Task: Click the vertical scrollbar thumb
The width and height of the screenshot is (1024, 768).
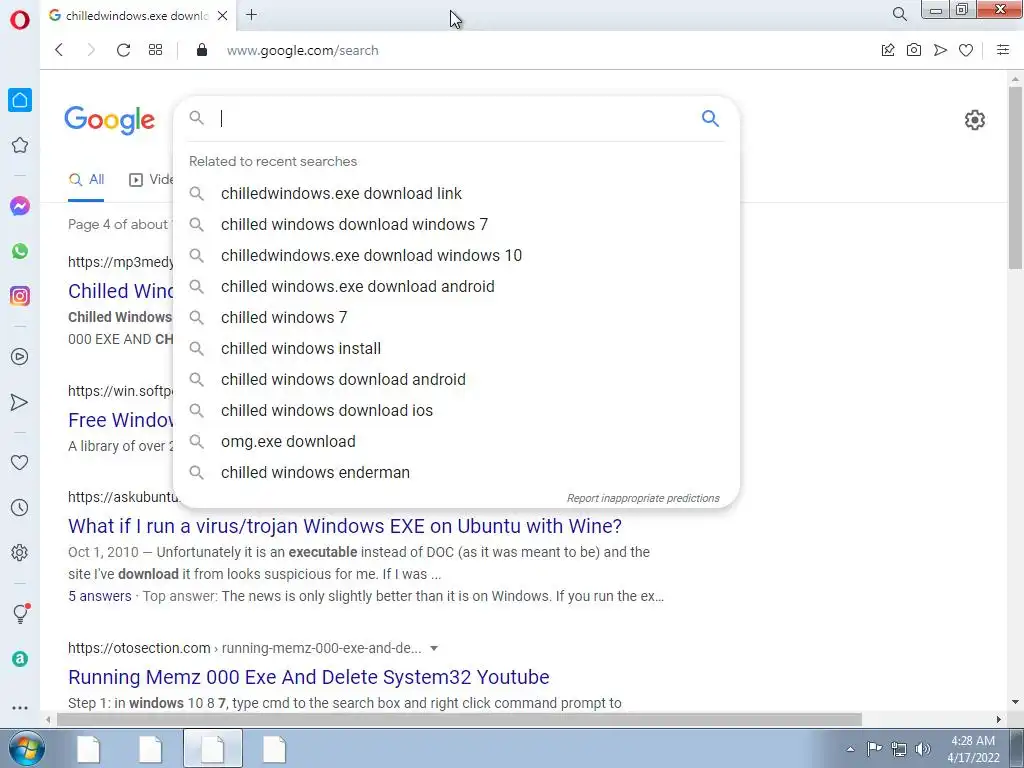Action: point(1015,176)
